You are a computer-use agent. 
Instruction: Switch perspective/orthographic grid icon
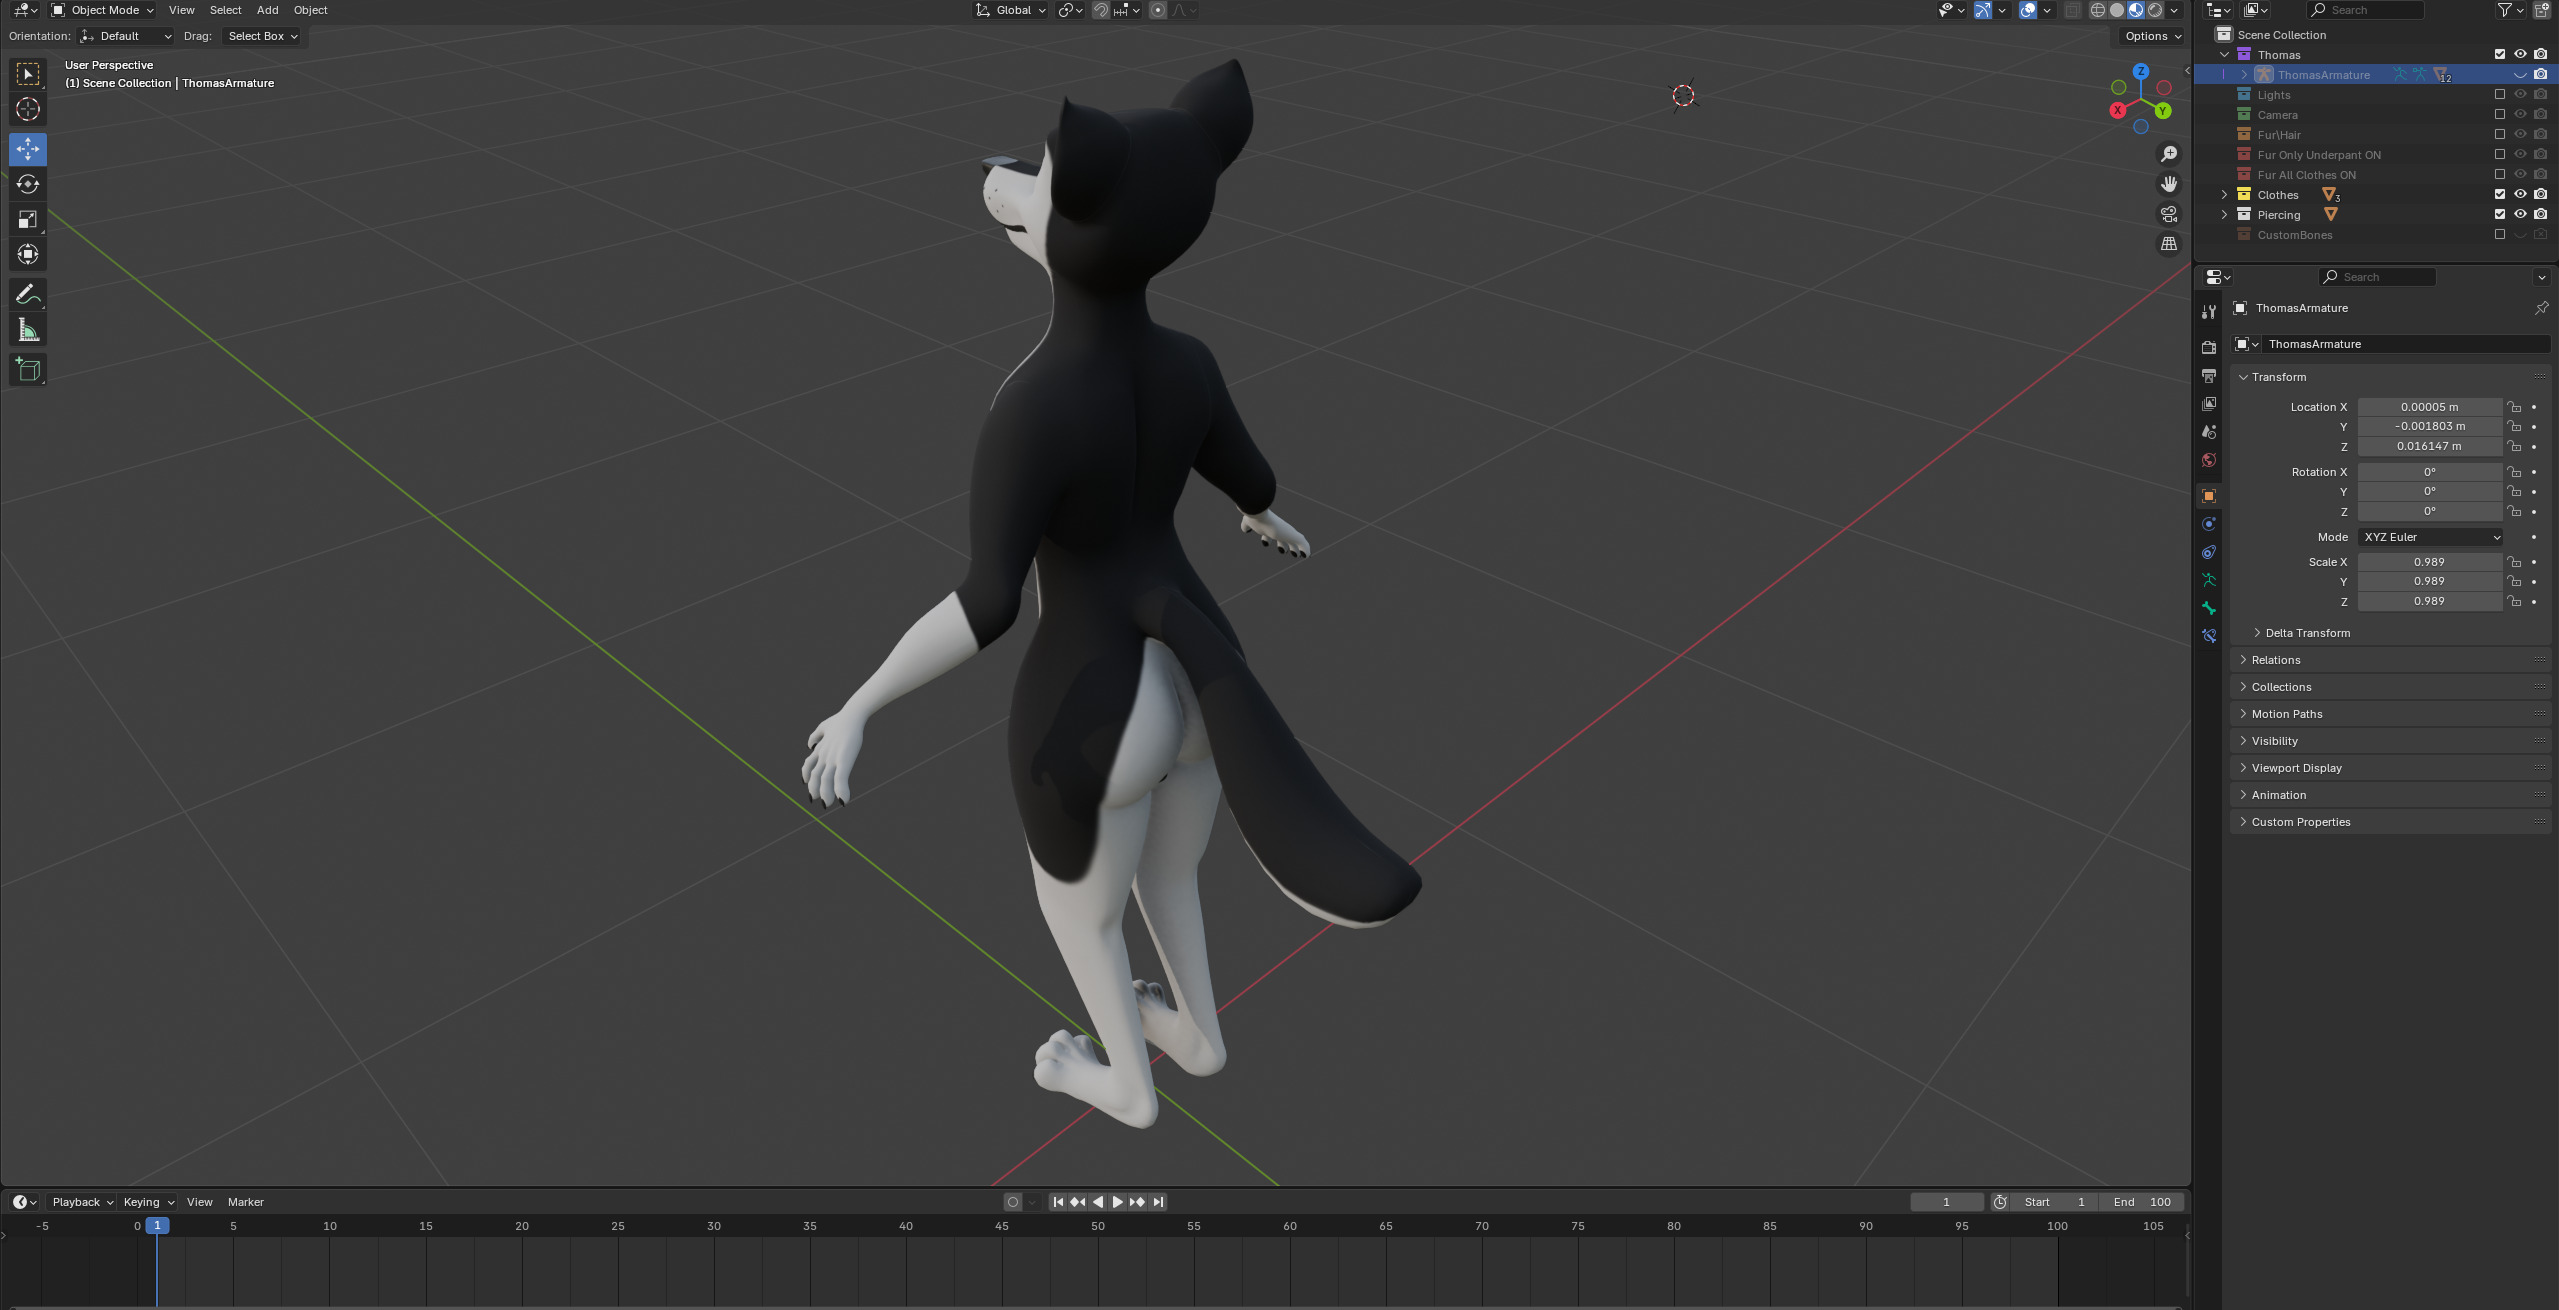[2168, 244]
